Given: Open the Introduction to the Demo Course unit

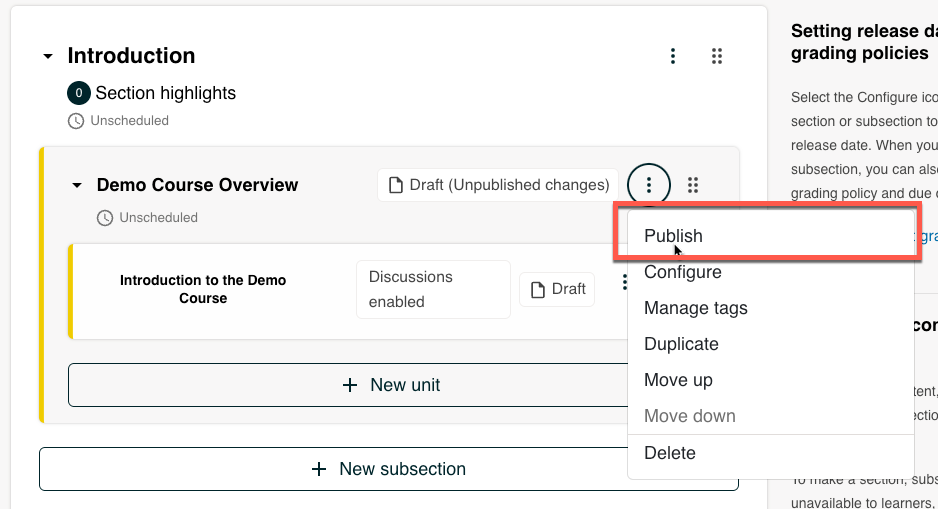Looking at the screenshot, I should coord(203,289).
